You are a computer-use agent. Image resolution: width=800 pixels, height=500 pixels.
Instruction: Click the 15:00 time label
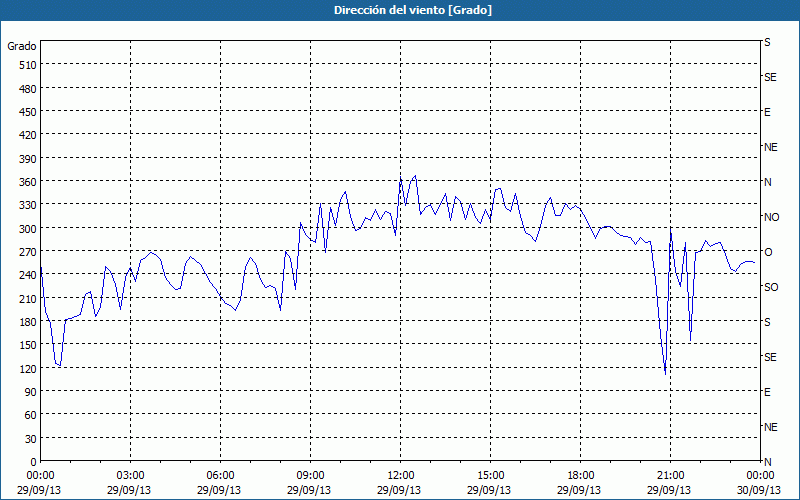coord(490,476)
